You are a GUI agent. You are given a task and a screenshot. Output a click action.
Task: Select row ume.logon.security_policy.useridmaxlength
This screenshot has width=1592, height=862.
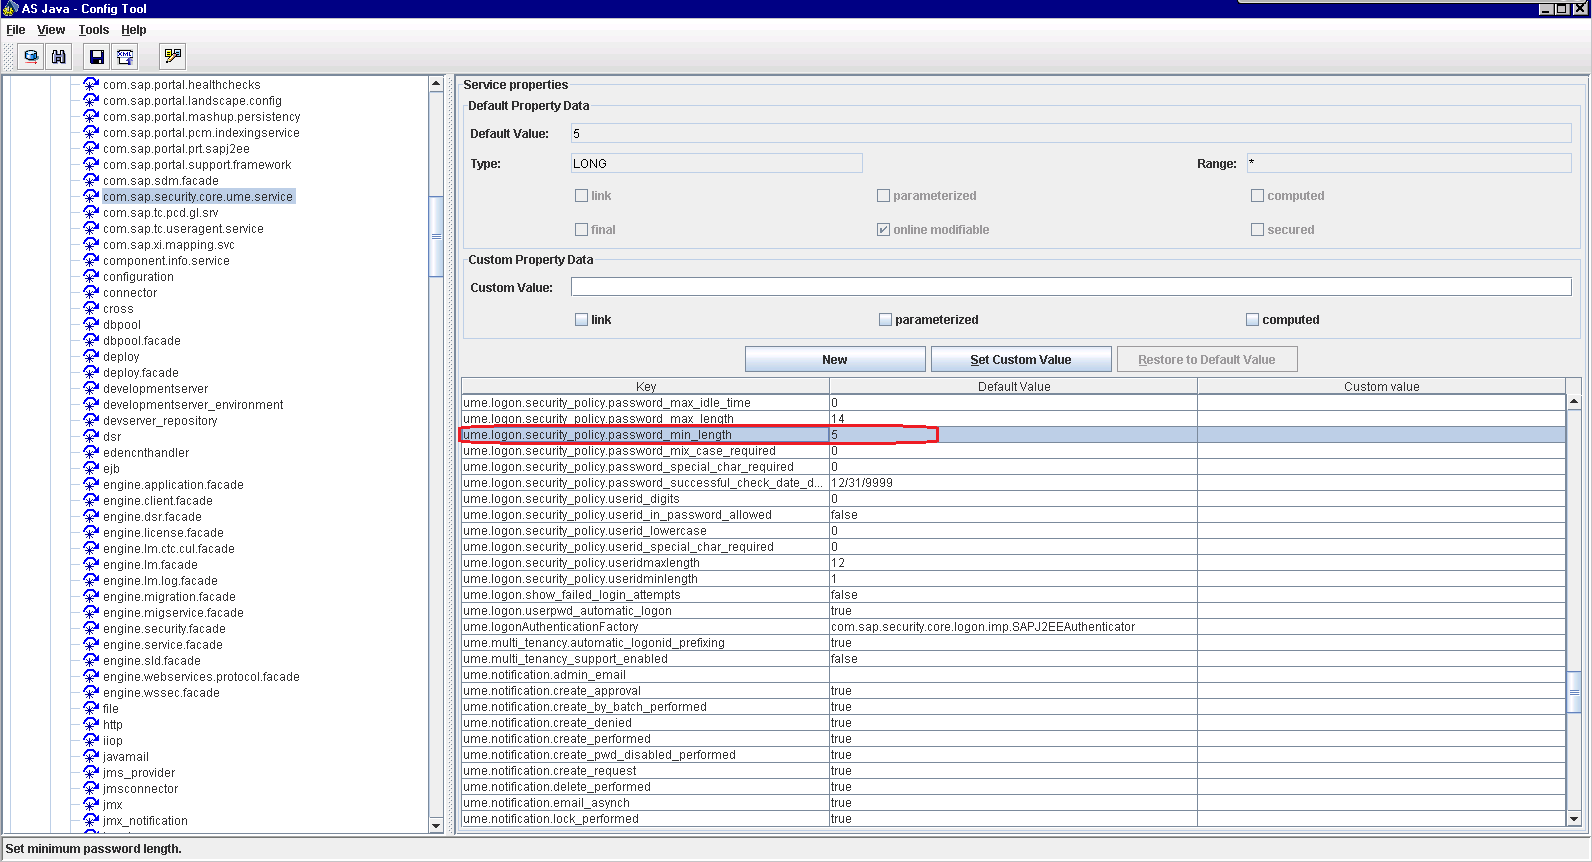click(1013, 562)
